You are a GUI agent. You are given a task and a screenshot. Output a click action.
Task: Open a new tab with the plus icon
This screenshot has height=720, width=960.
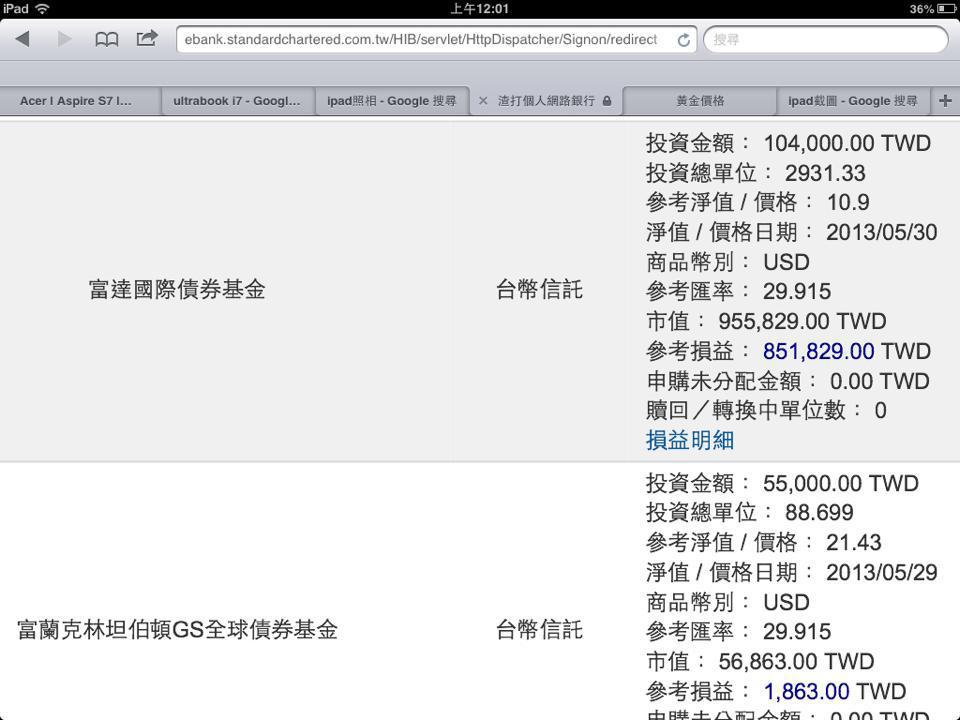click(945, 101)
